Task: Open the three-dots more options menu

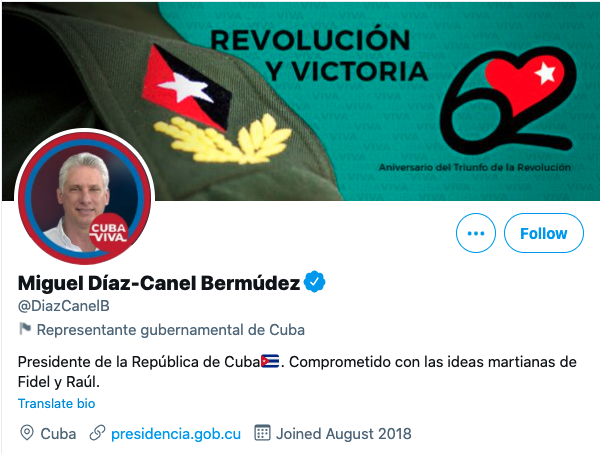Action: pos(476,233)
